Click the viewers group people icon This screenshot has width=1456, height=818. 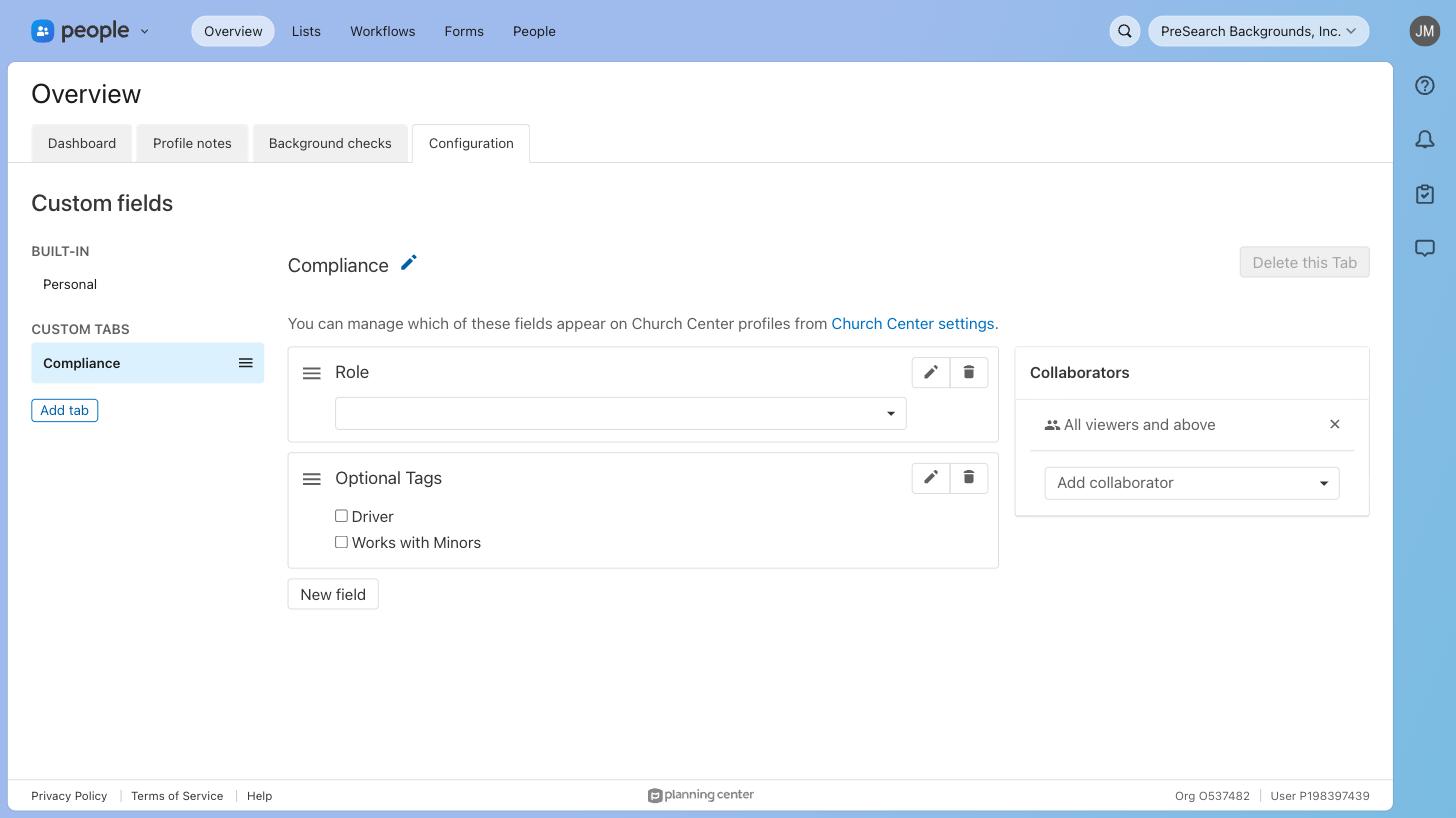(1052, 425)
